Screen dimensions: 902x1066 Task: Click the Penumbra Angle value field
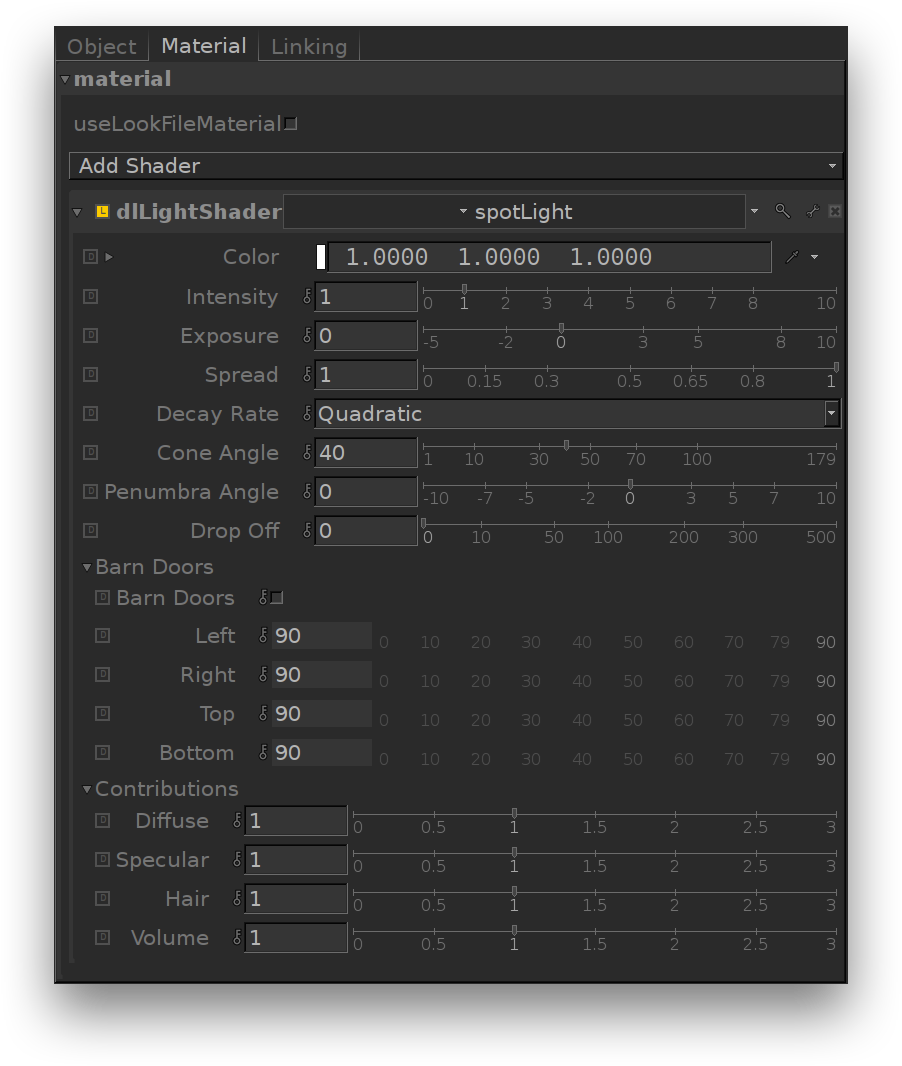(x=366, y=492)
